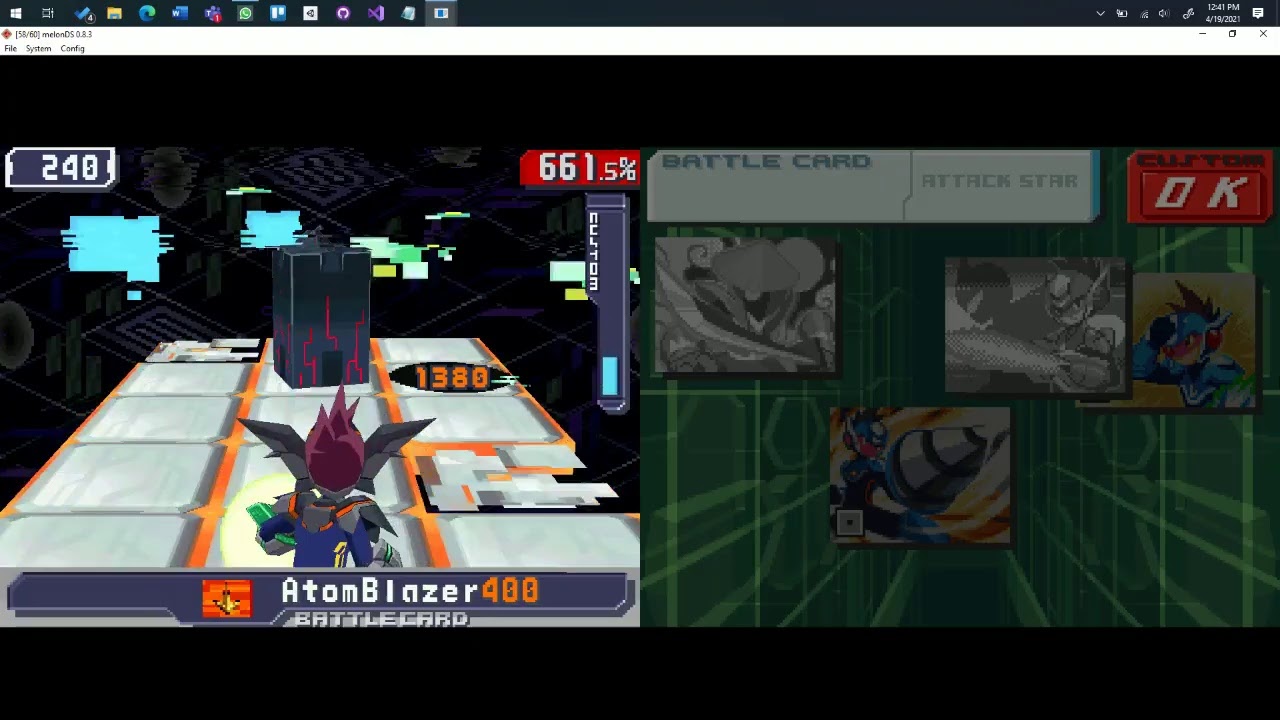Restore down the melonDS window
Image resolution: width=1280 pixels, height=720 pixels.
(x=1232, y=34)
